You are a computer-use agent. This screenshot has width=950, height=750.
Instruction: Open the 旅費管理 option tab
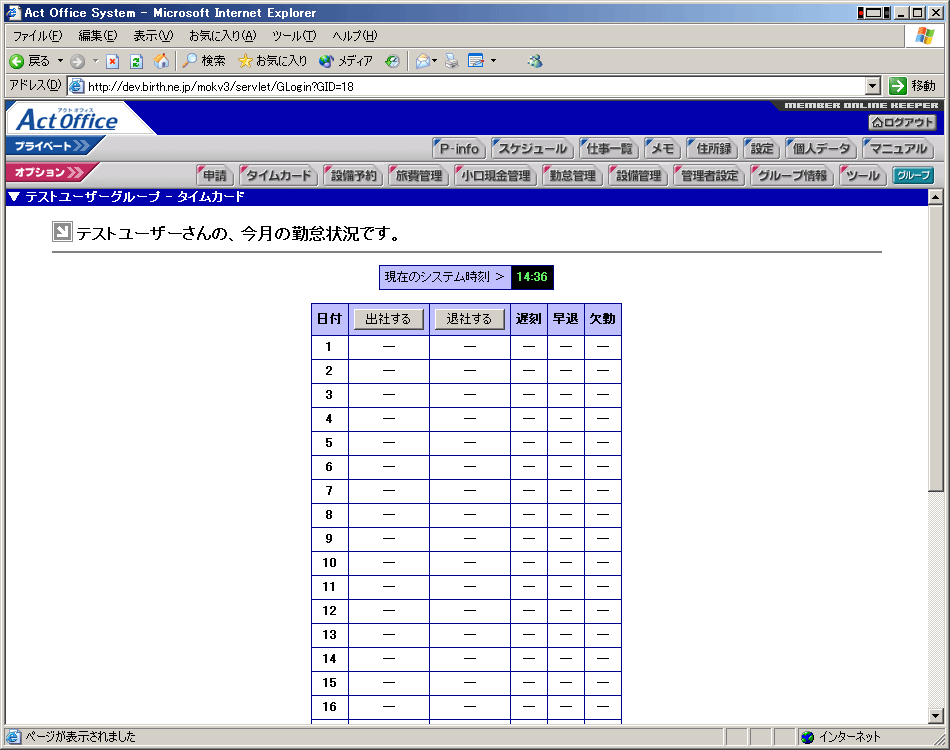pos(418,176)
